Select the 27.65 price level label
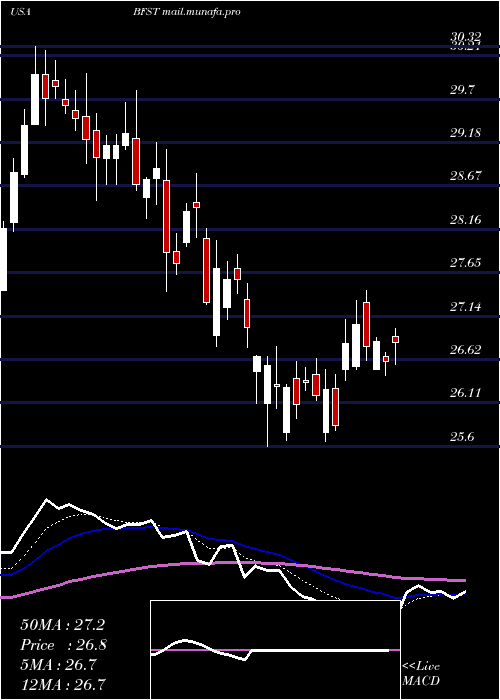 [x=465, y=263]
